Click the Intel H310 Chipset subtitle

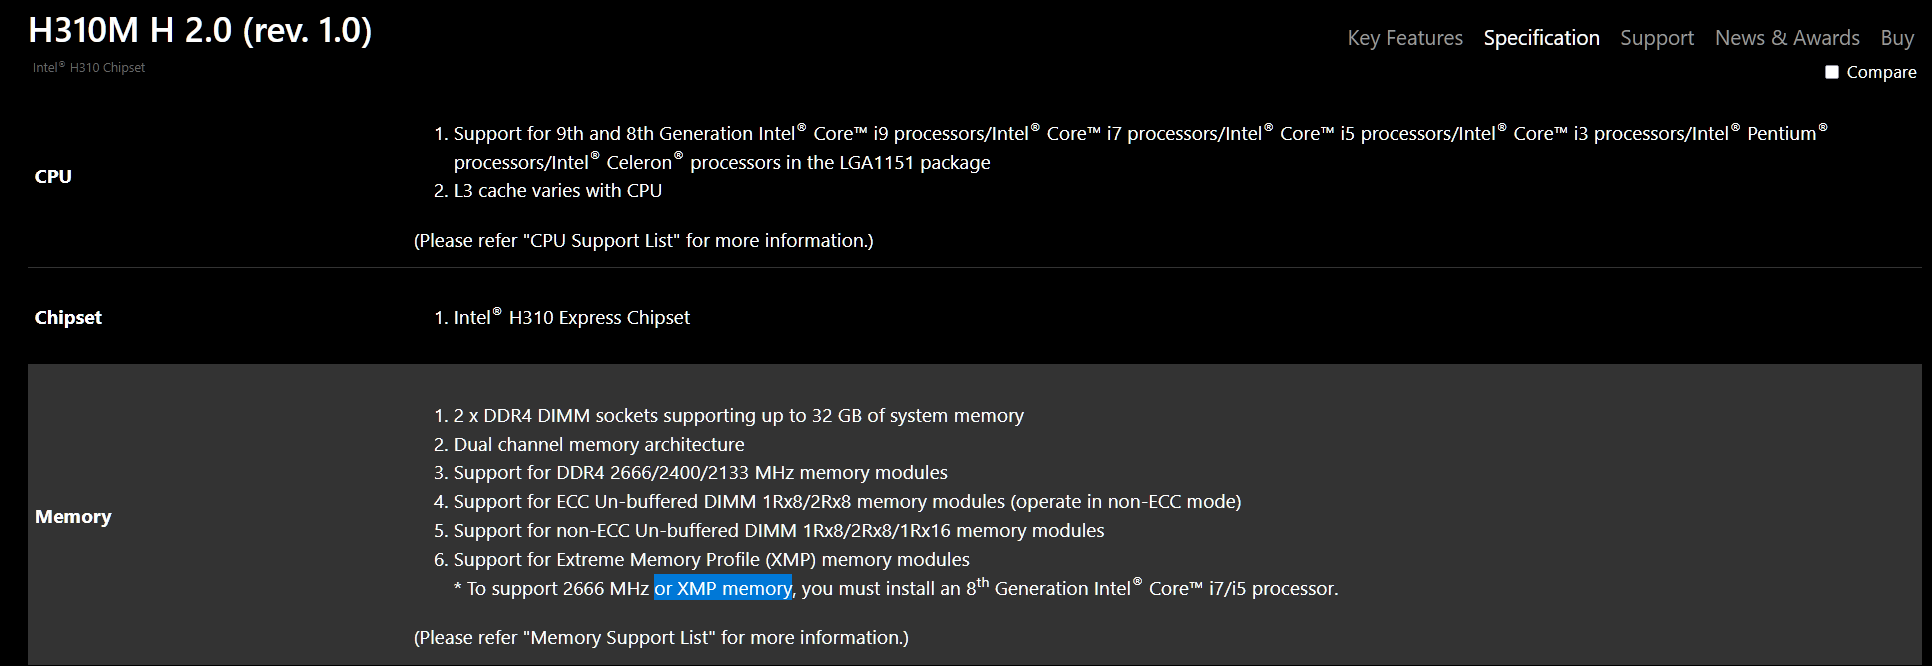(89, 67)
